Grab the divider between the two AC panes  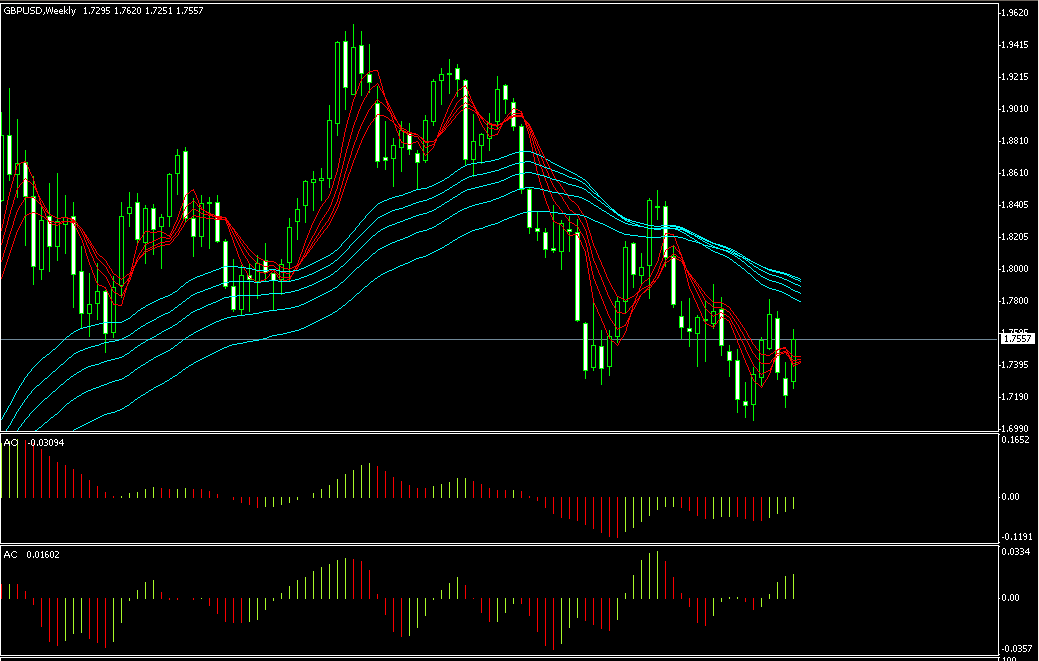500,545
